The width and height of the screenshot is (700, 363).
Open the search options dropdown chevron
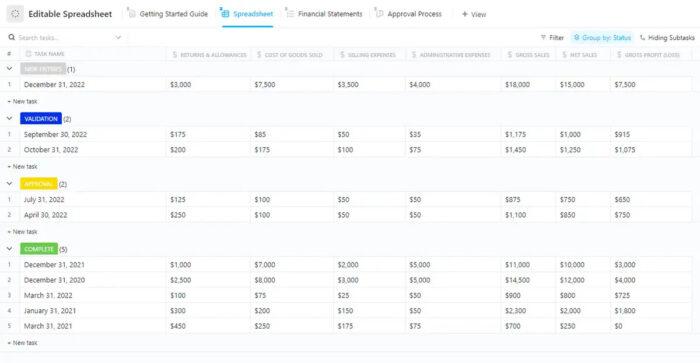coord(118,38)
